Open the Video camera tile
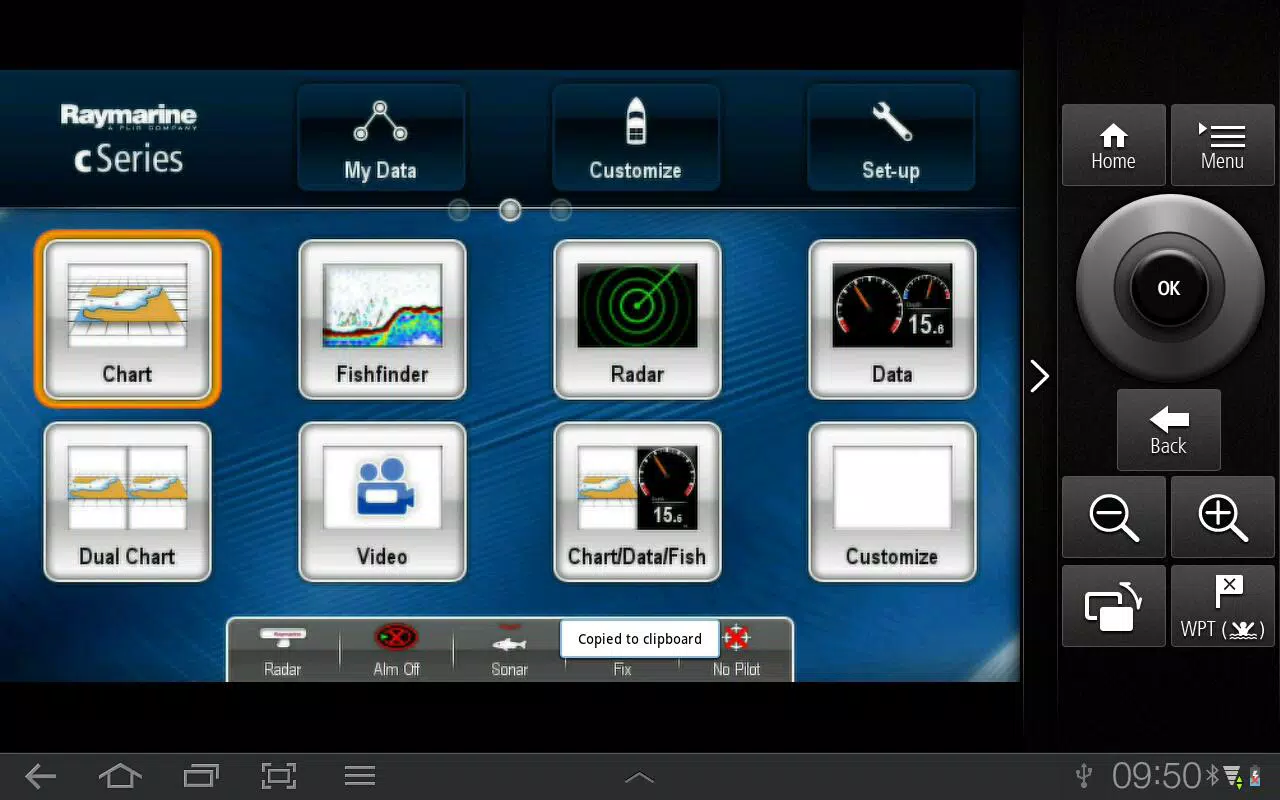Viewport: 1280px width, 800px height. (382, 501)
